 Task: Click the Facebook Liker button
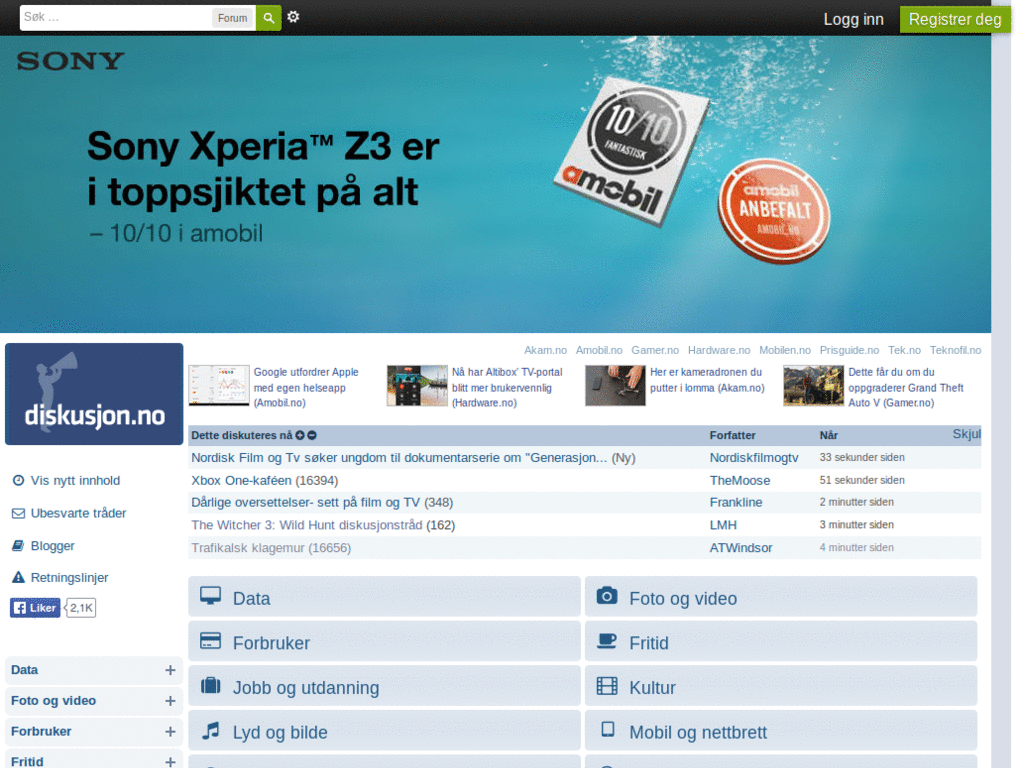click(x=35, y=608)
